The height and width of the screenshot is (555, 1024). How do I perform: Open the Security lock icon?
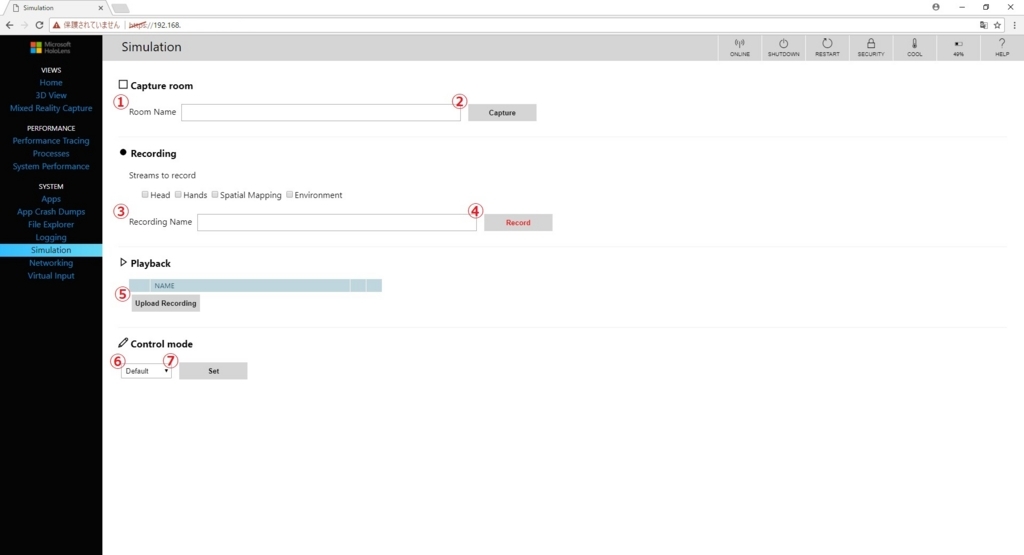pyautogui.click(x=871, y=48)
